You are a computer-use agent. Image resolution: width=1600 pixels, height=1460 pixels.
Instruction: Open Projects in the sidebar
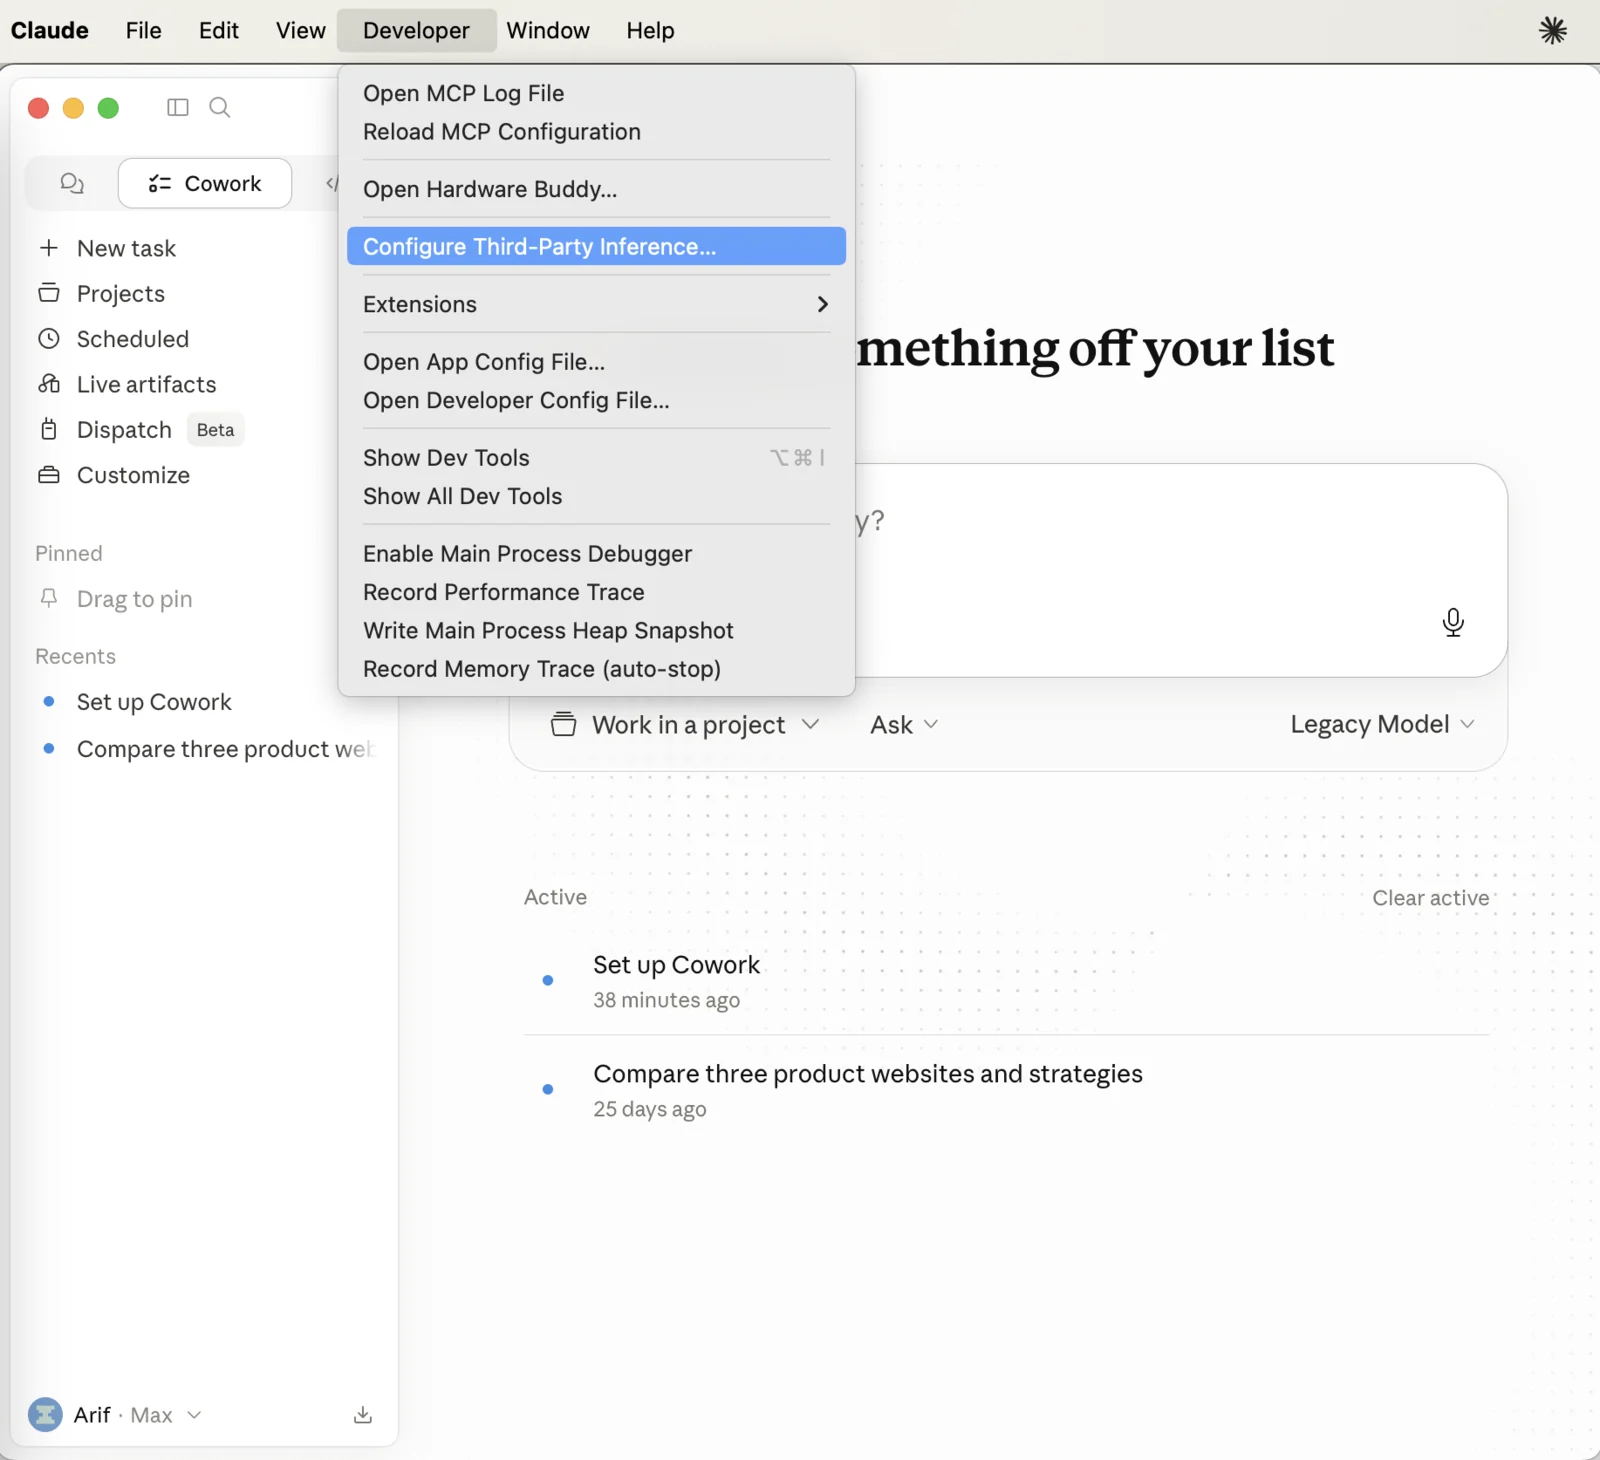click(121, 294)
